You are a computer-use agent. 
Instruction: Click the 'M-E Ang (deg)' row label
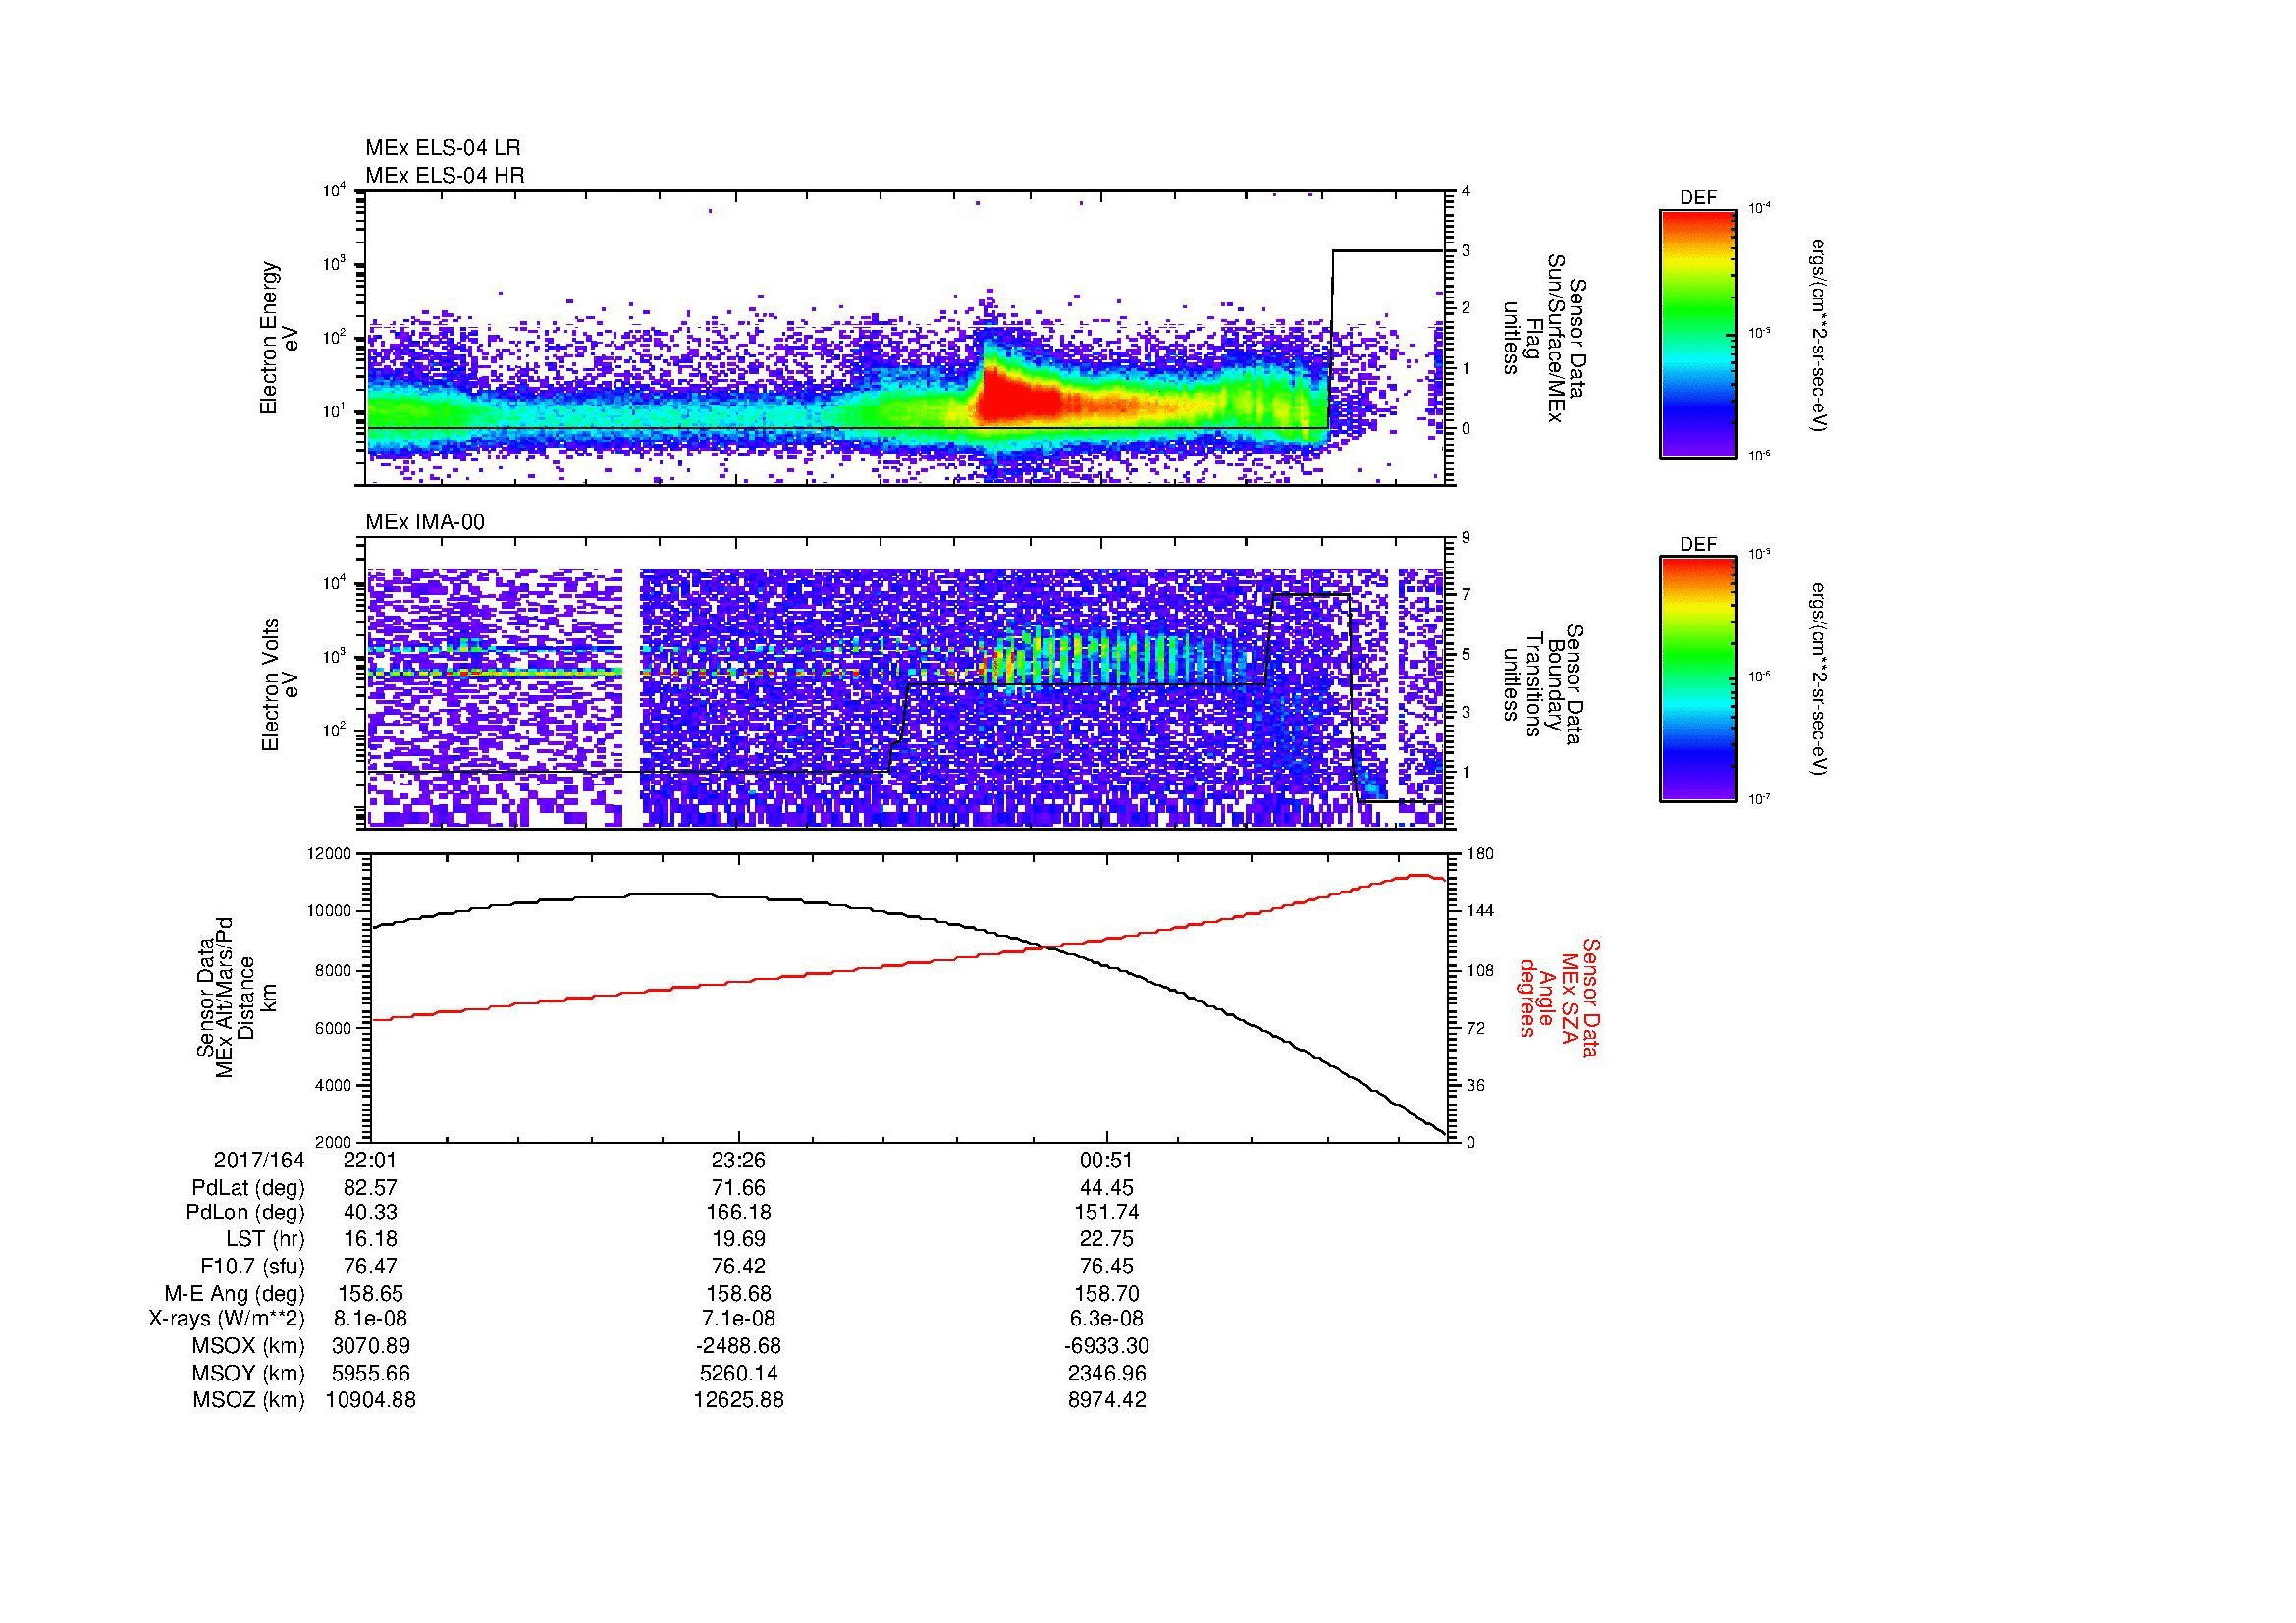click(235, 1293)
